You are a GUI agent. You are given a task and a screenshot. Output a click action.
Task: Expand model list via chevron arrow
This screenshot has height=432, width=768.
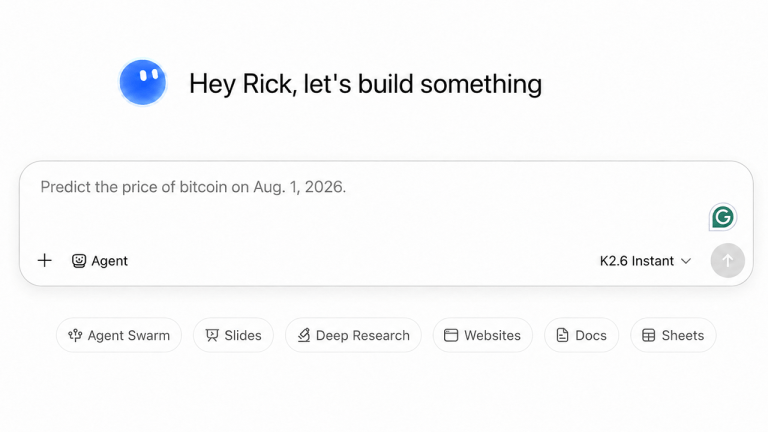[x=686, y=261]
